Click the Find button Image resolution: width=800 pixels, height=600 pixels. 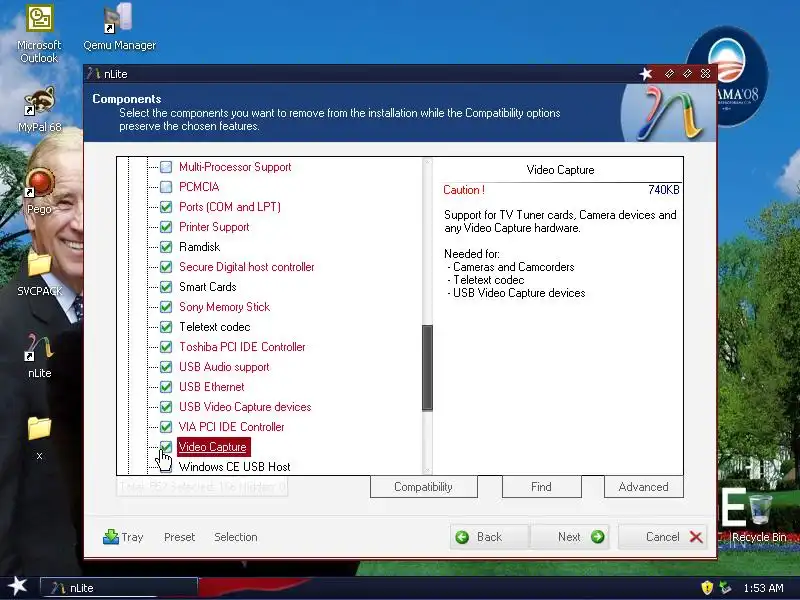point(541,487)
